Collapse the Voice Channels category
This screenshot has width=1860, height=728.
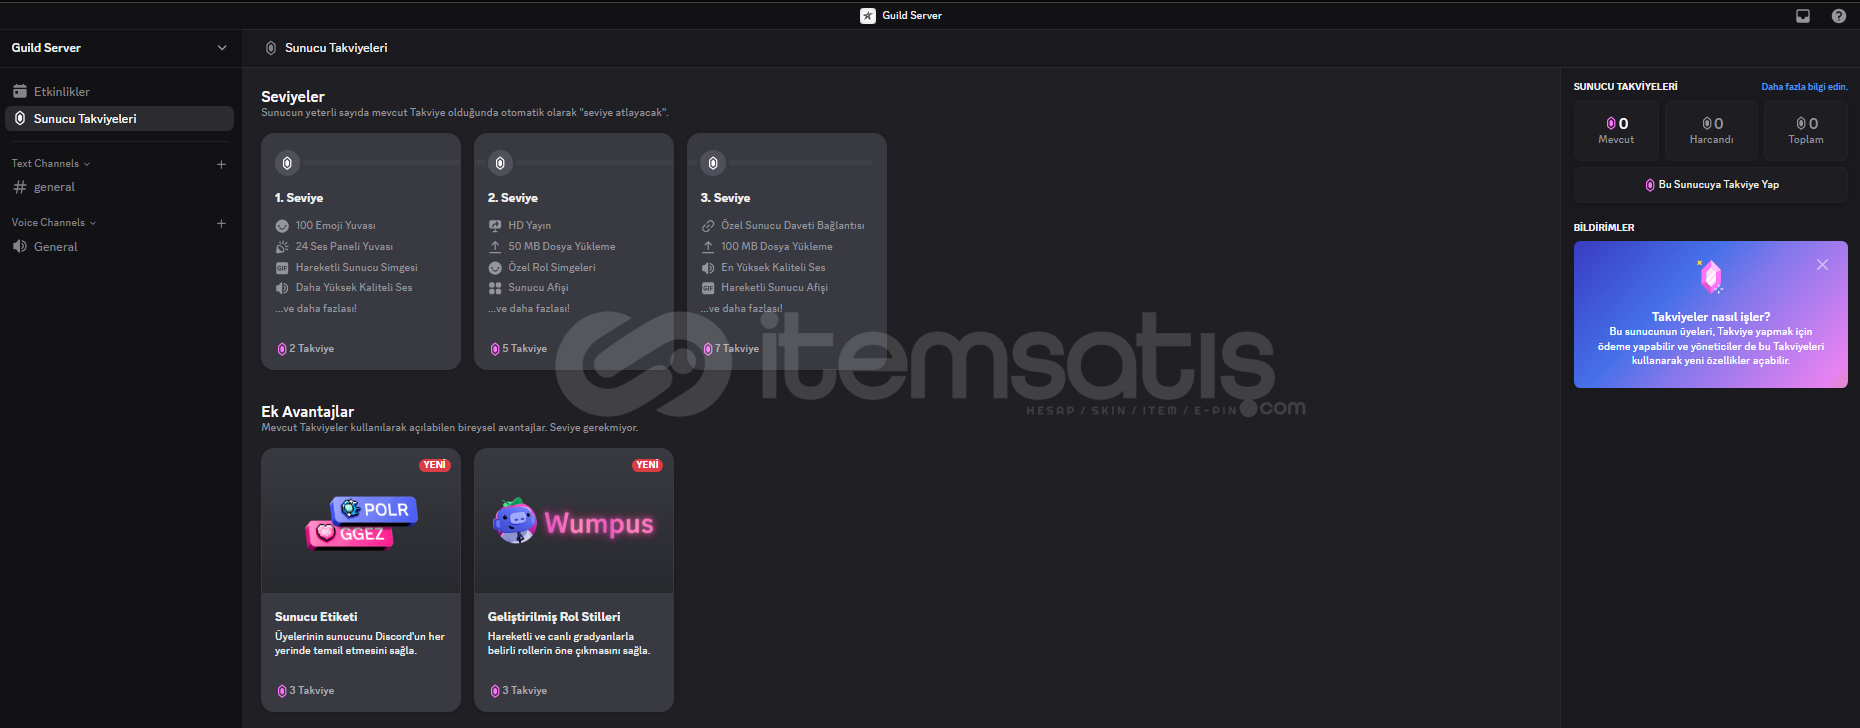[54, 222]
